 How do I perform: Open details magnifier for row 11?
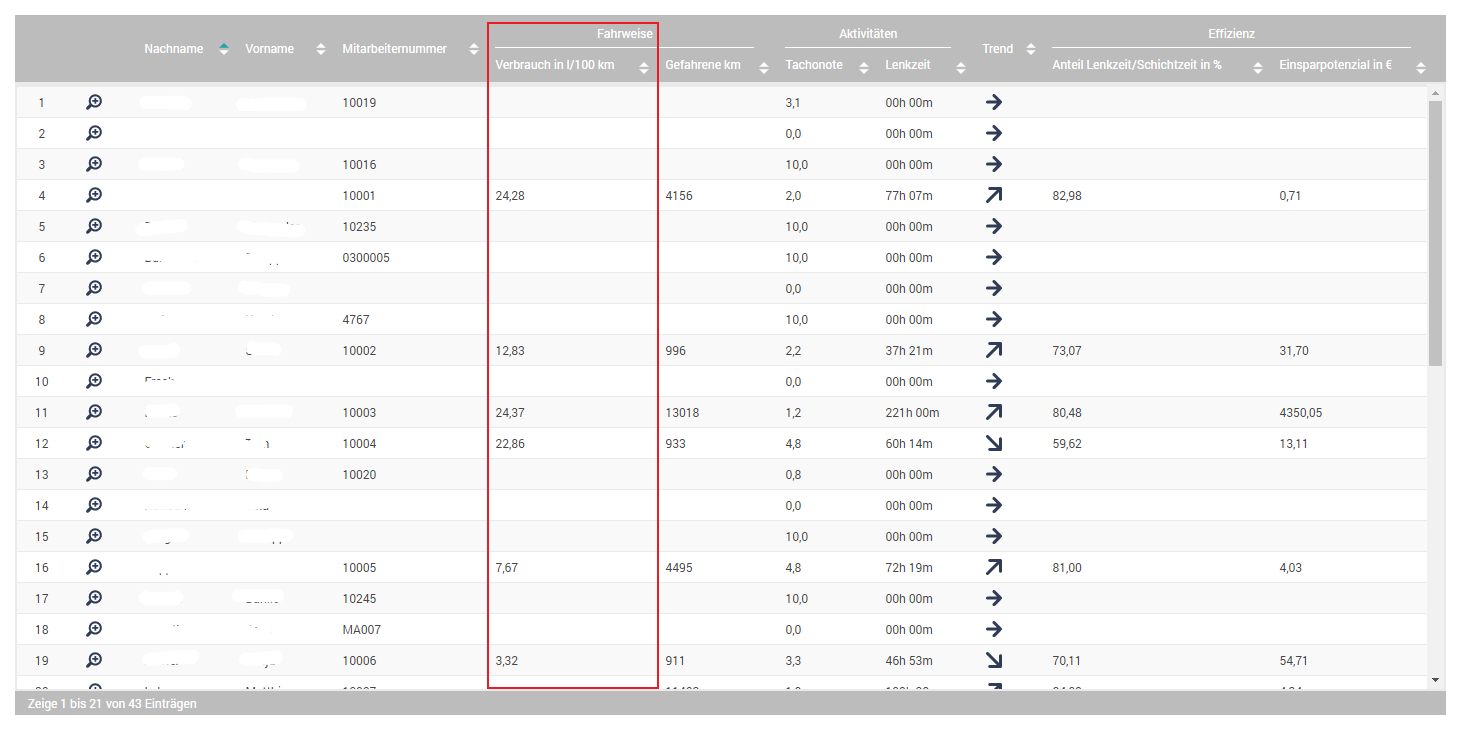coord(94,413)
